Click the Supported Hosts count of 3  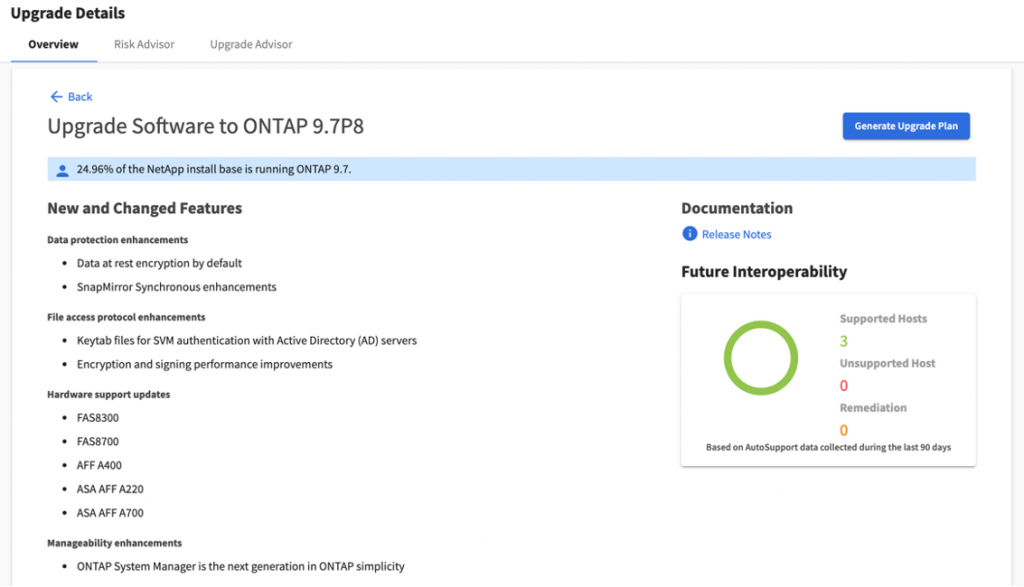tap(844, 341)
